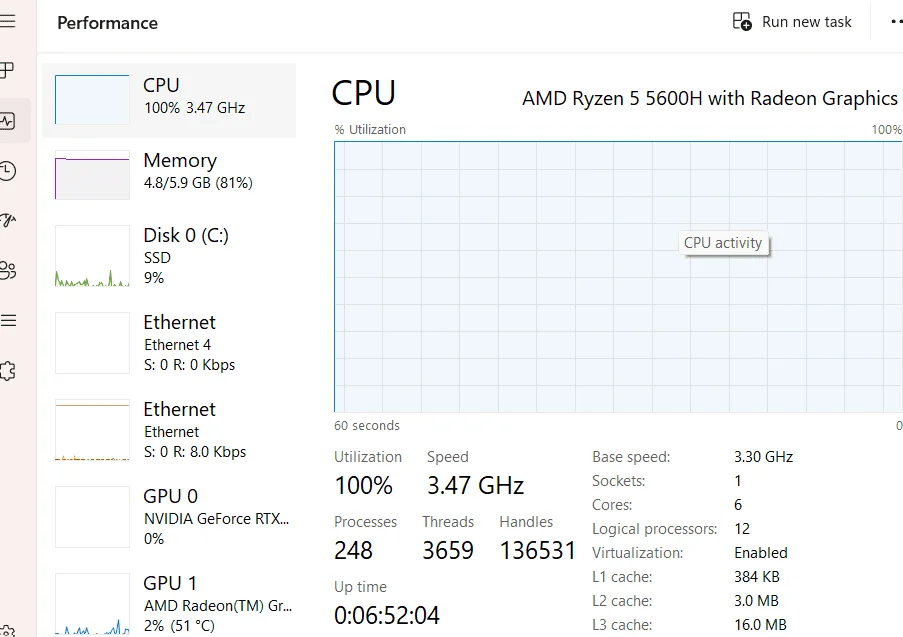The height and width of the screenshot is (637, 903).
Task: Click the Disk 0 mini graph thumbnail
Action: [x=92, y=256]
